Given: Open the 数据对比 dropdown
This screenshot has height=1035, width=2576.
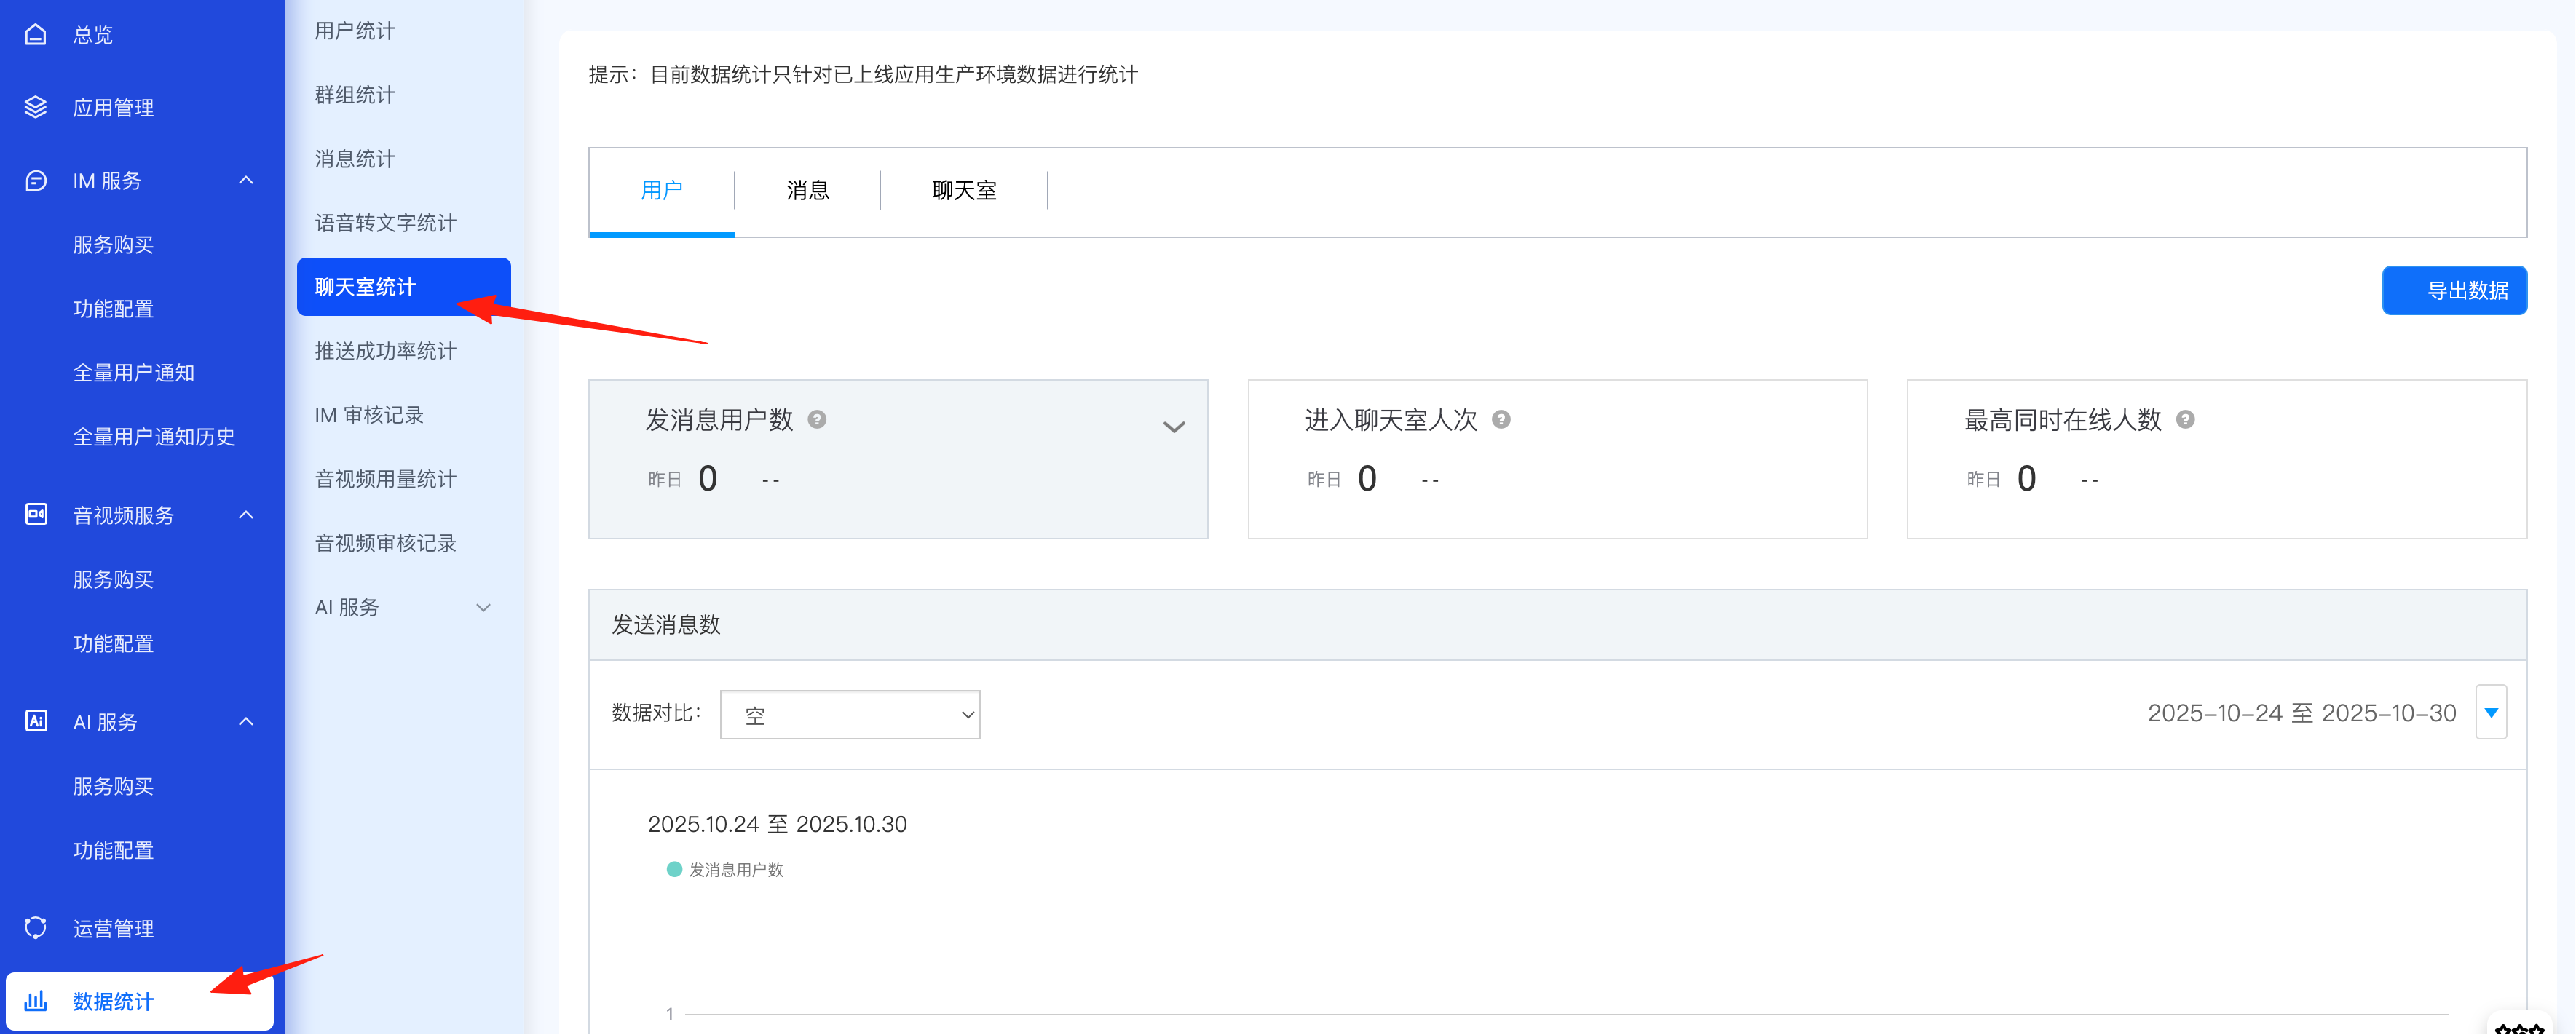Looking at the screenshot, I should [849, 715].
